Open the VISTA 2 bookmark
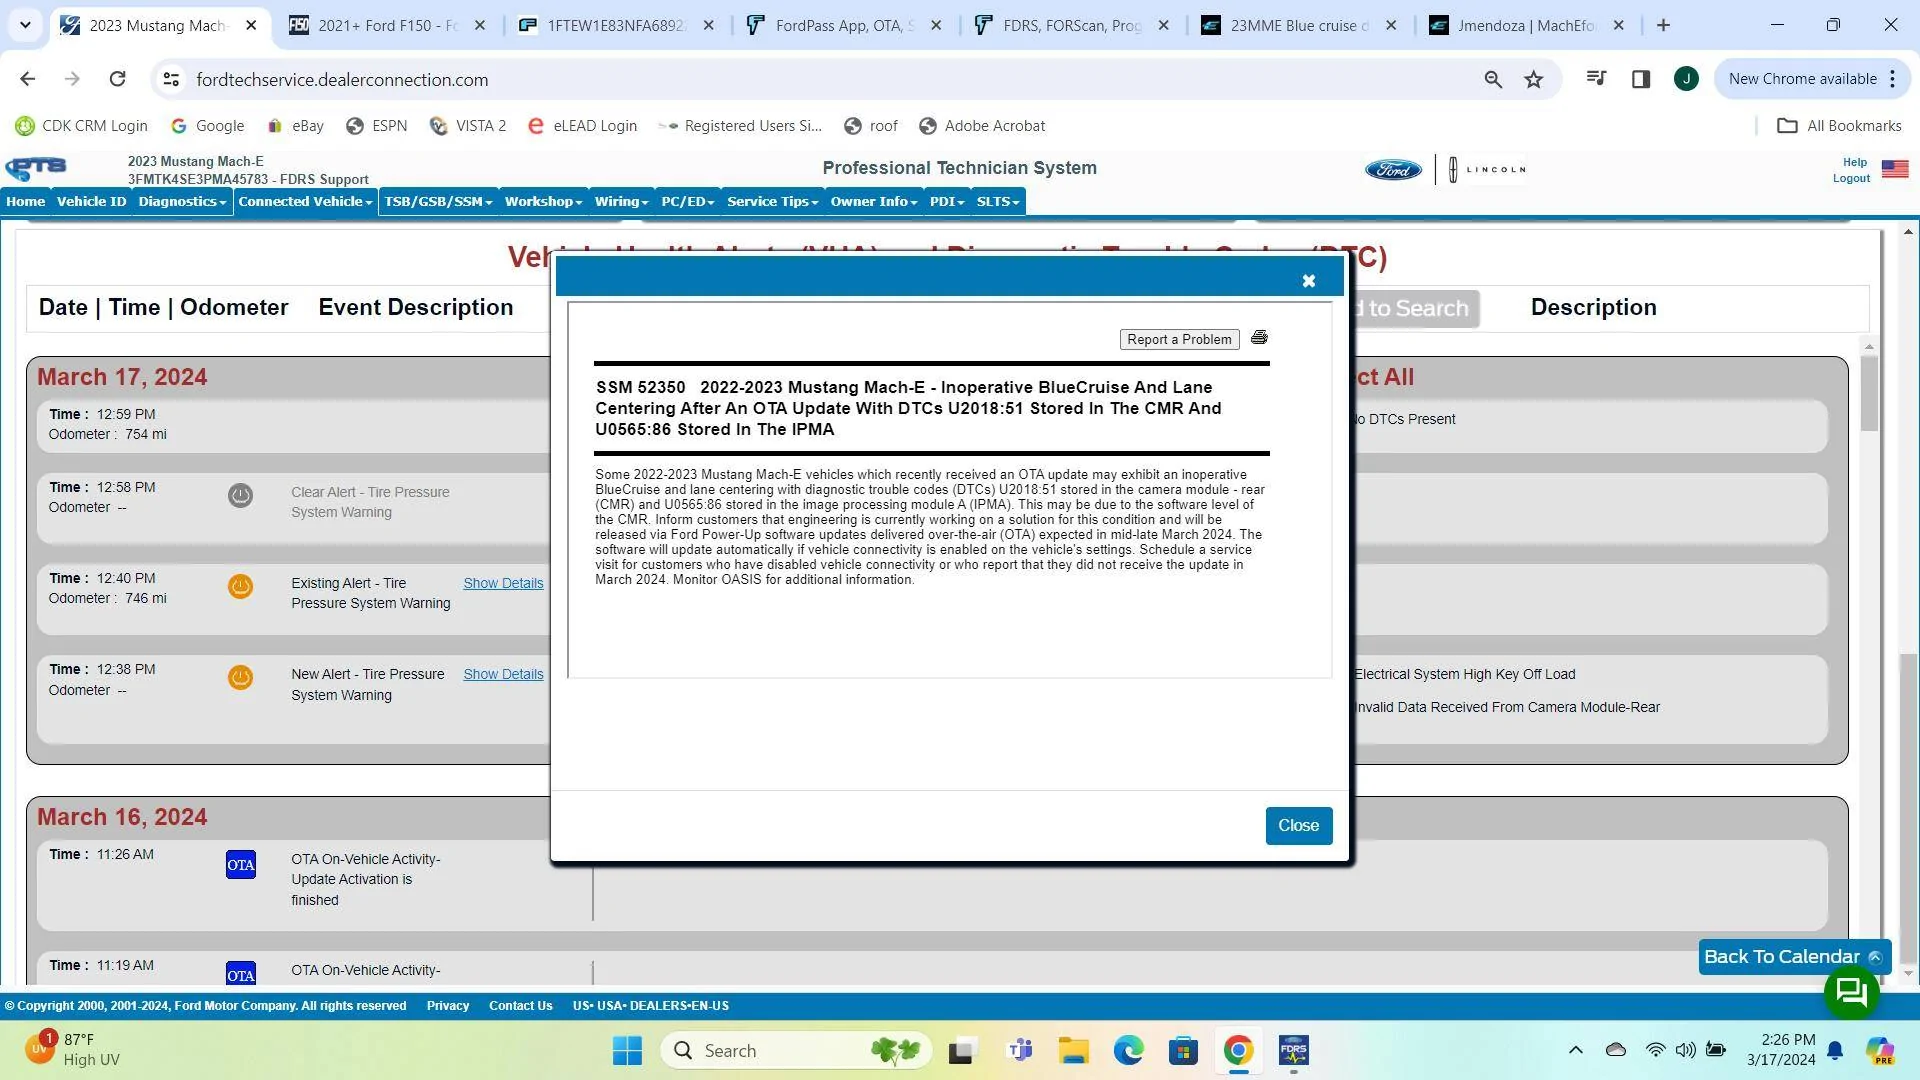The width and height of the screenshot is (1920, 1080). [x=468, y=126]
